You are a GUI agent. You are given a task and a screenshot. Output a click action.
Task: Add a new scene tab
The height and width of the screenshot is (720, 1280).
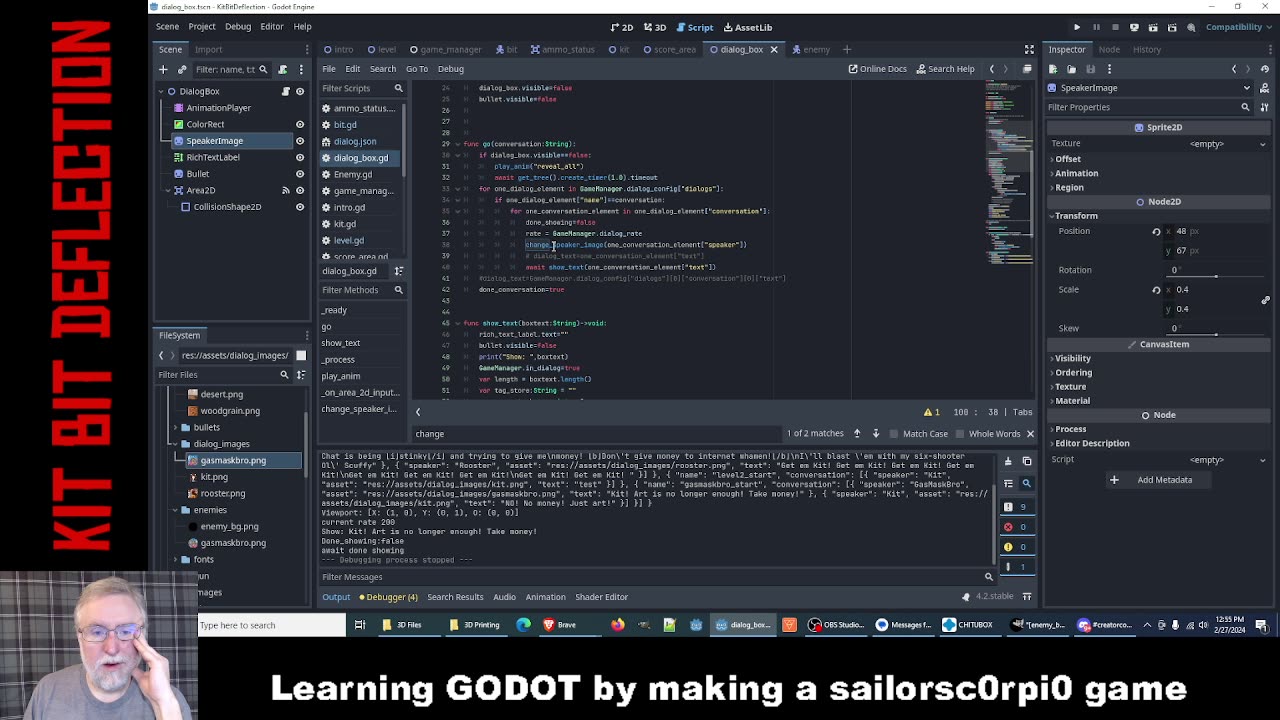846,49
